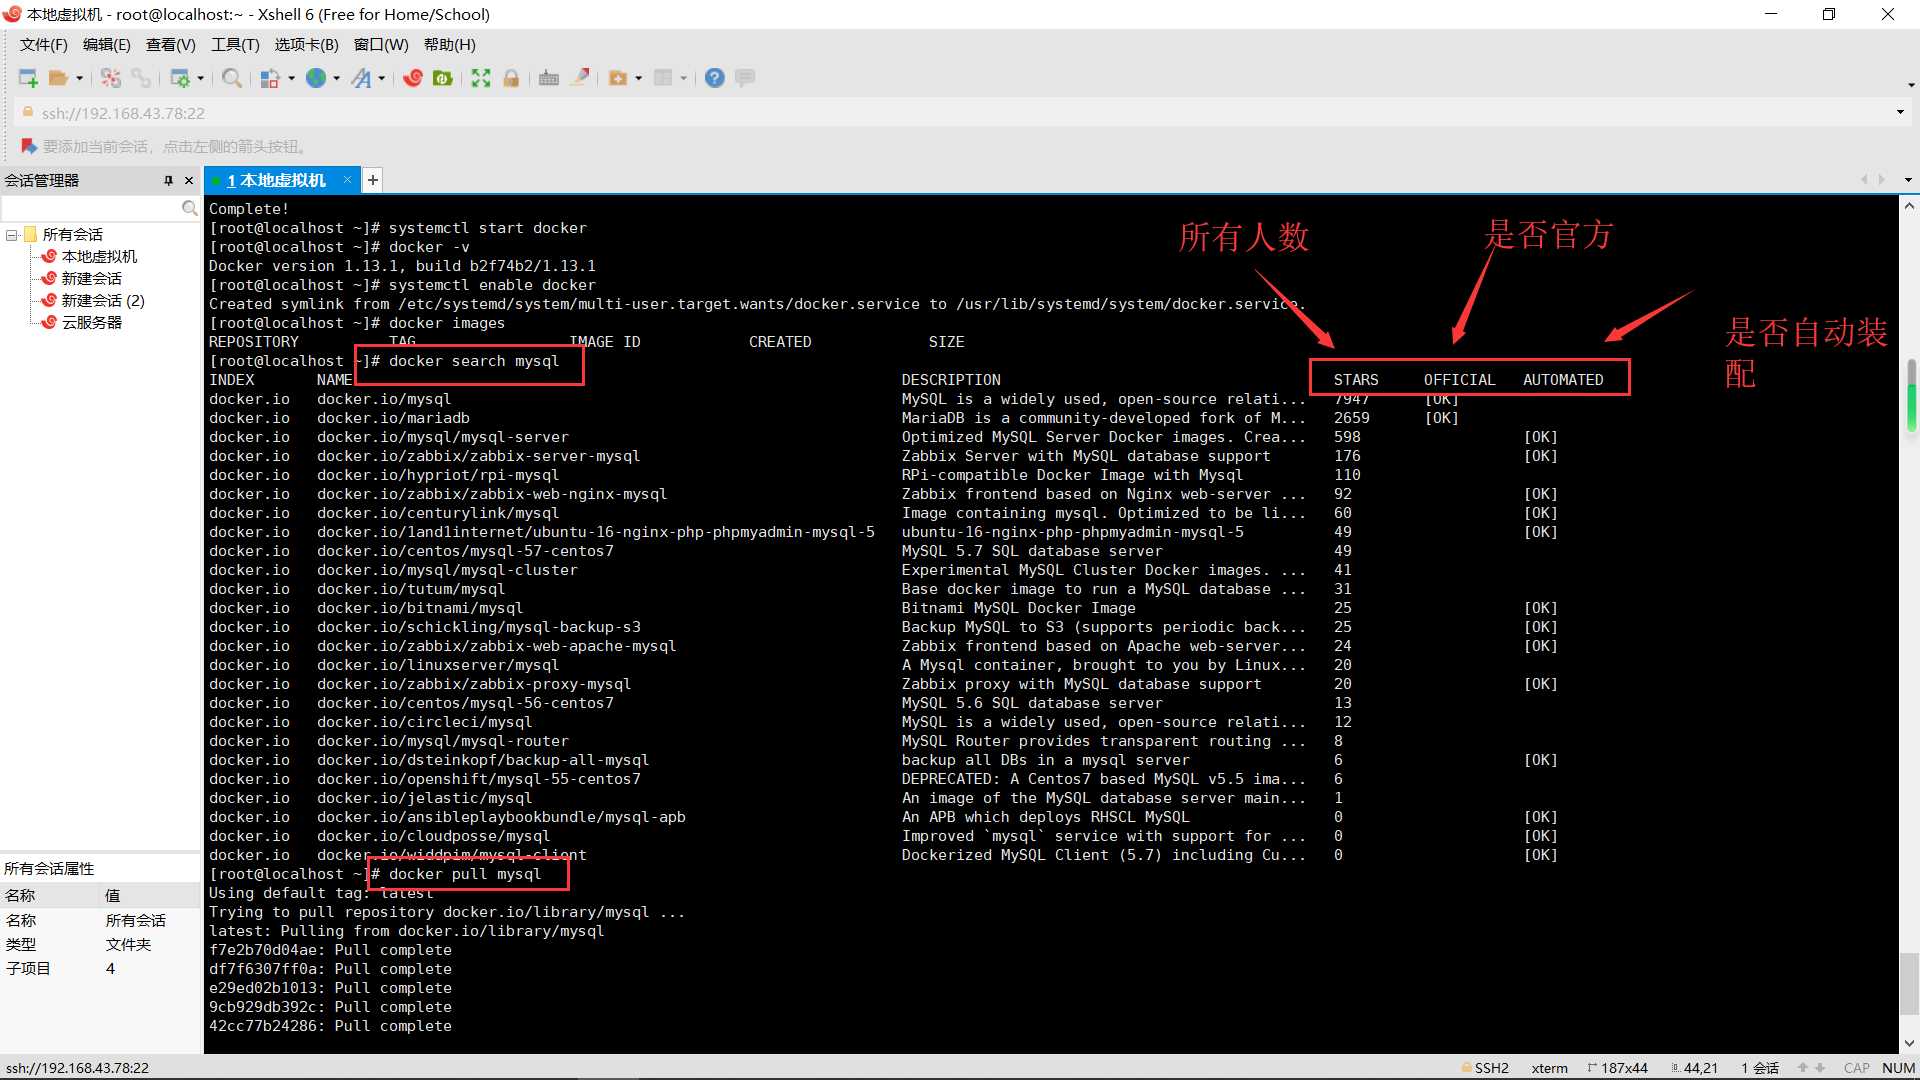Click the red bookmark add-session arrow icon
Viewport: 1920px width, 1080px height.
29,146
